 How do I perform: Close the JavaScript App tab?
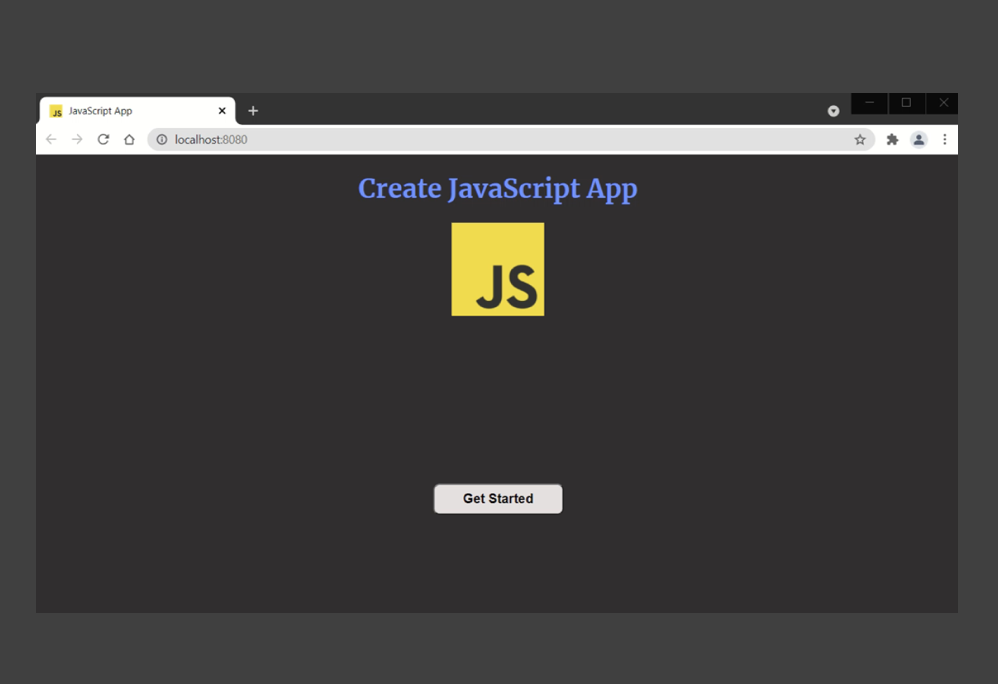click(222, 110)
